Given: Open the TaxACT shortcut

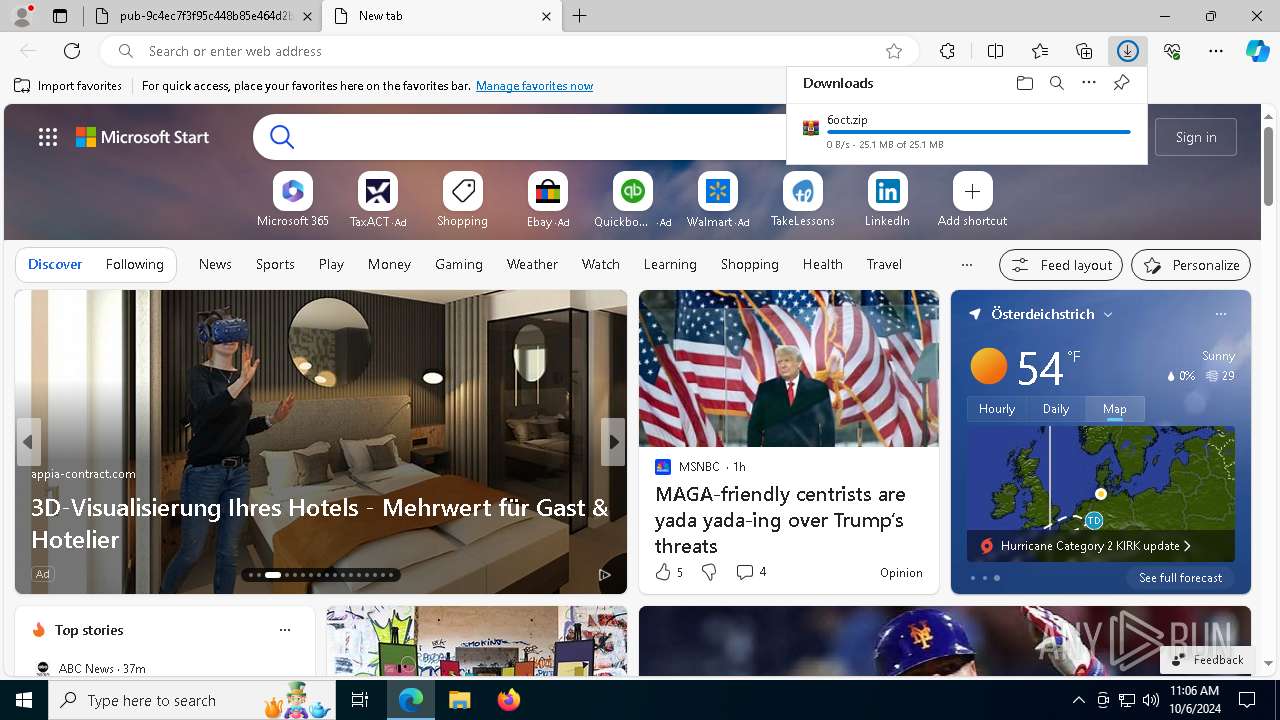Looking at the screenshot, I should pyautogui.click(x=378, y=200).
